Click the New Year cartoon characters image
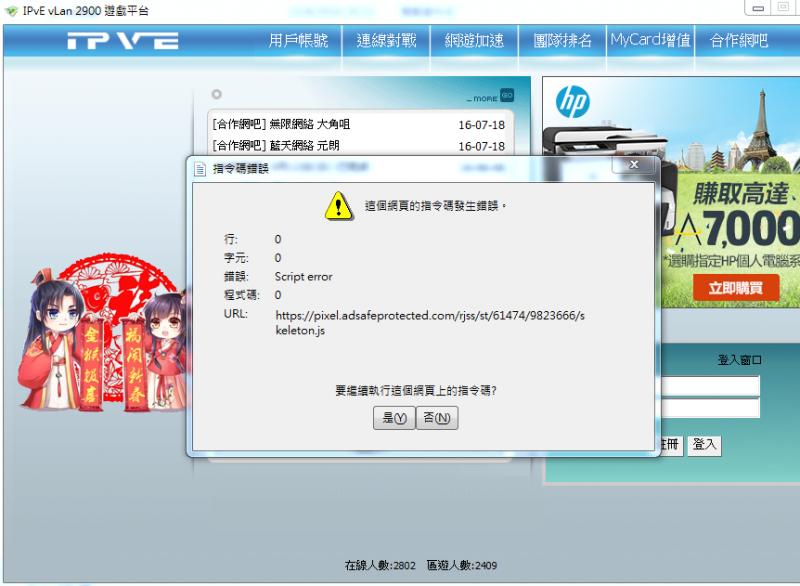This screenshot has height=586, width=800. 102,333
